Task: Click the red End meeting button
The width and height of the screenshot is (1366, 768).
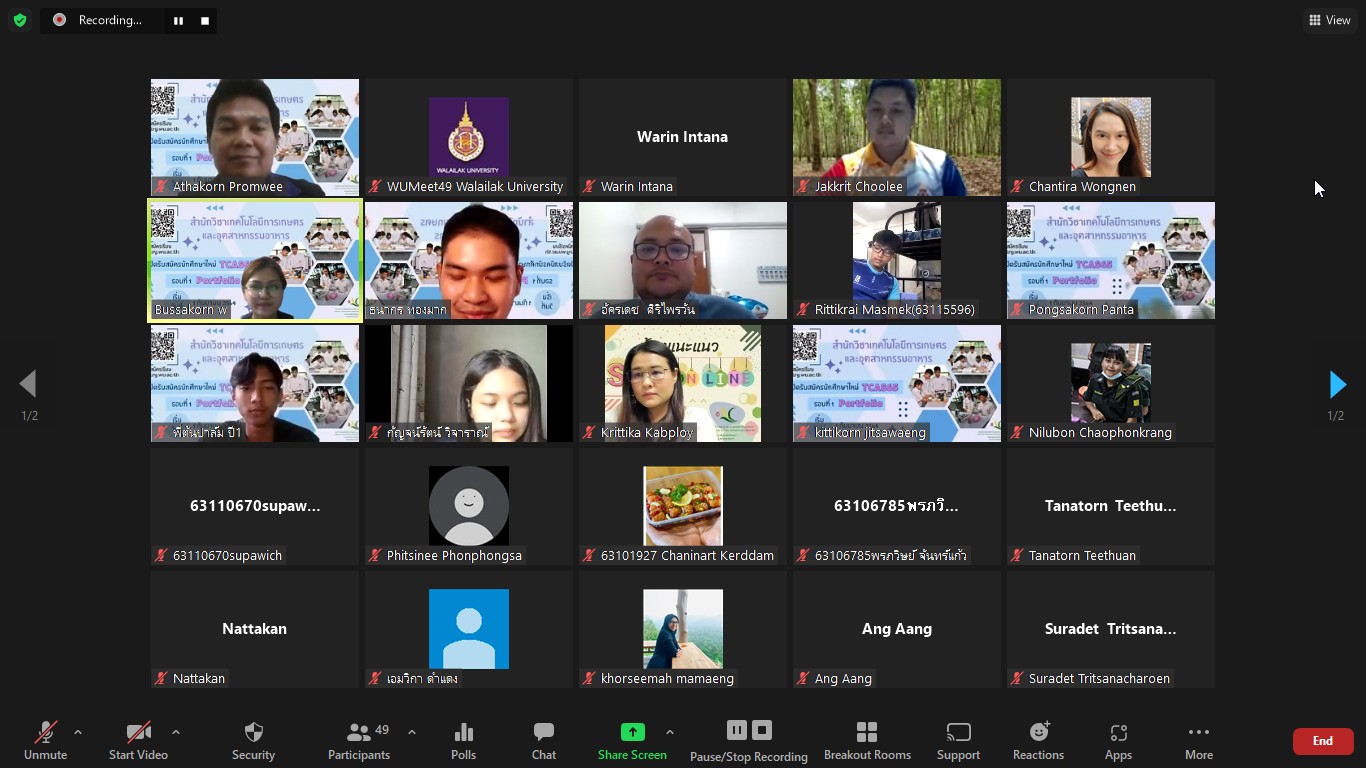Action: 1322,741
